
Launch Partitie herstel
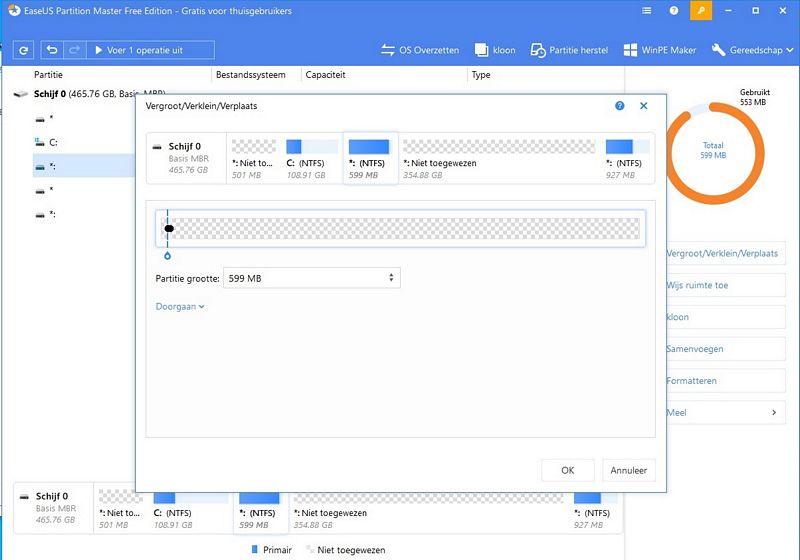[569, 50]
